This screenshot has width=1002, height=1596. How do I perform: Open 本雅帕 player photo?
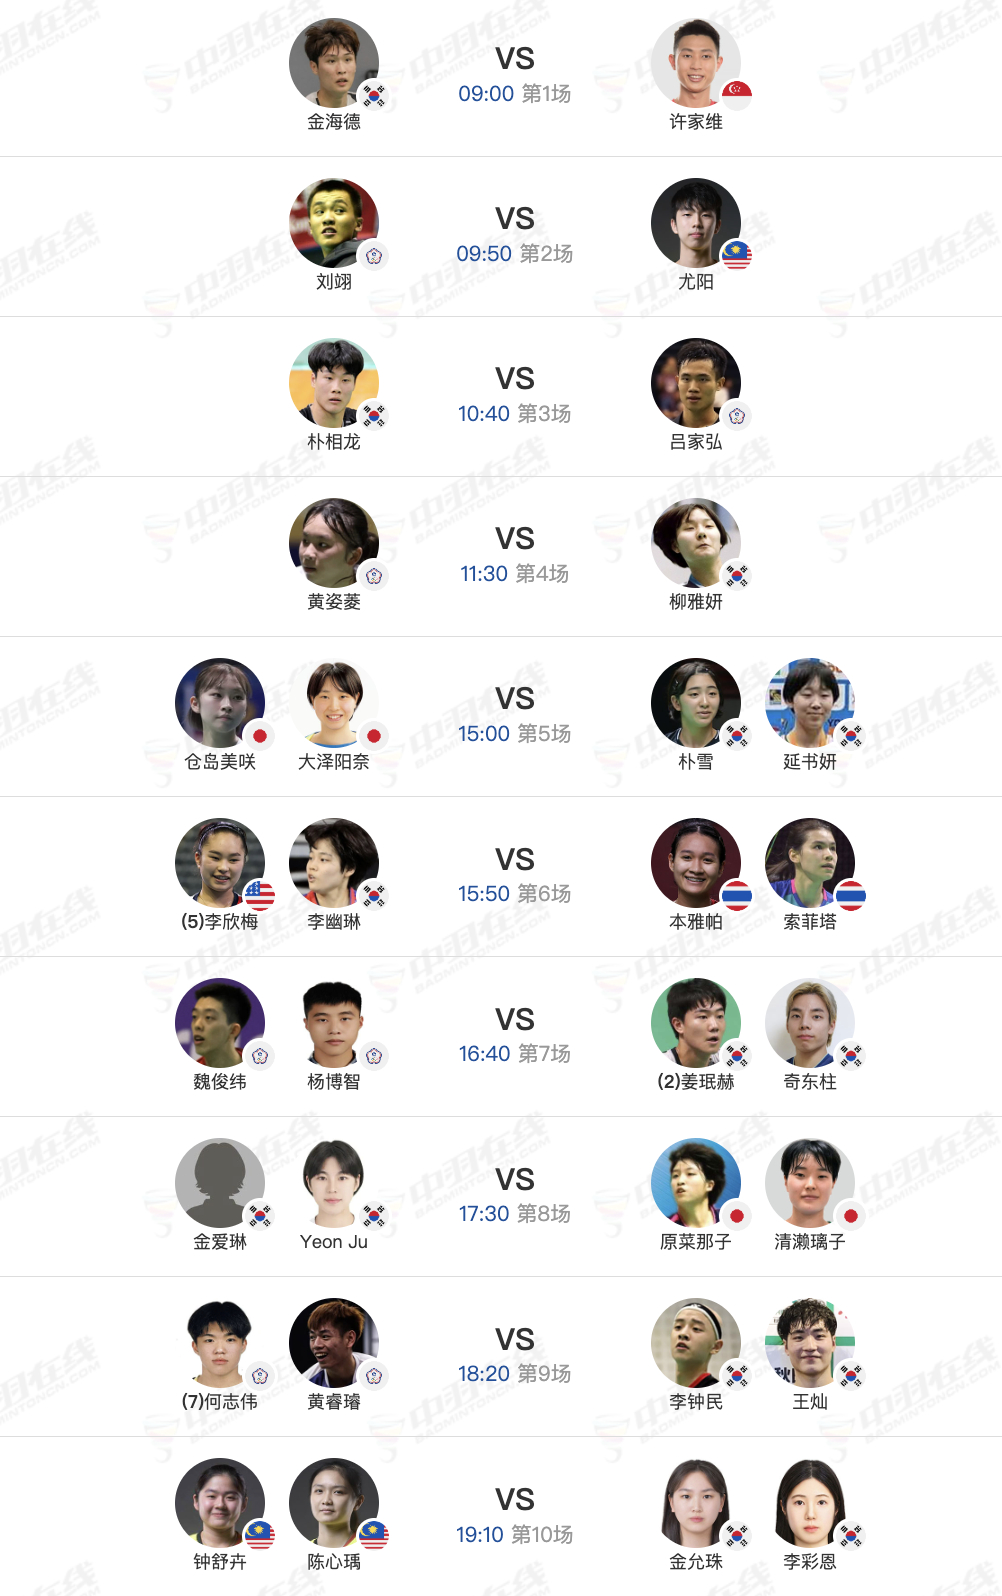coord(696,863)
